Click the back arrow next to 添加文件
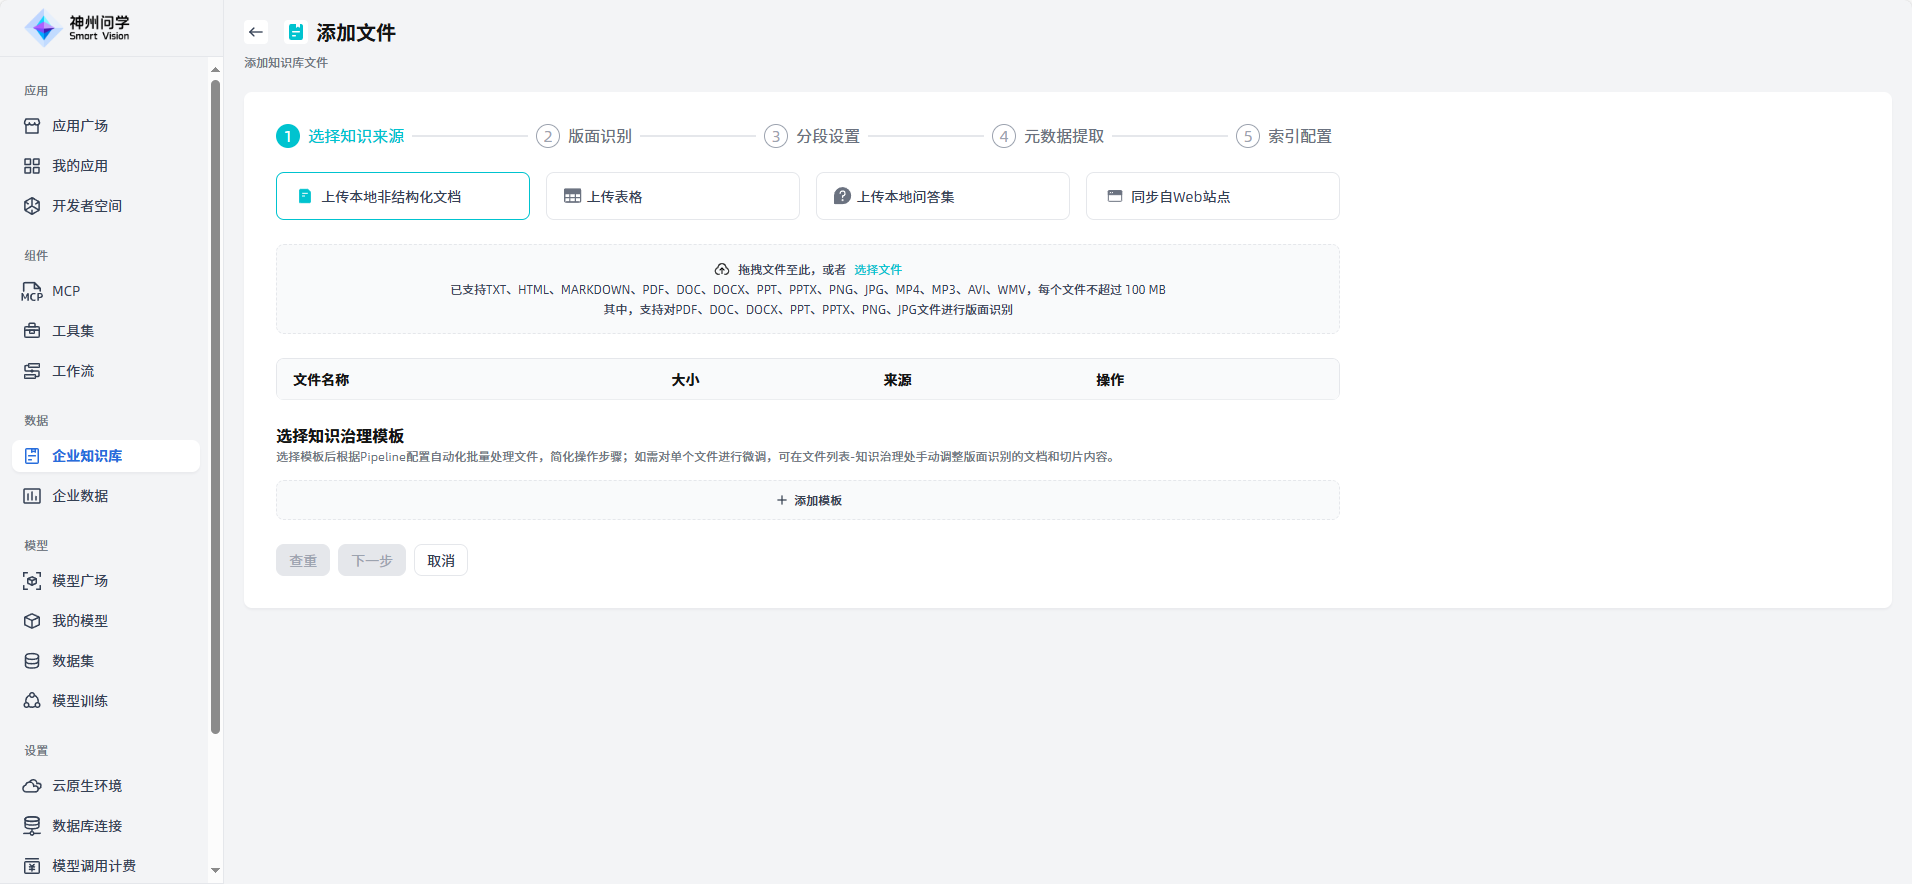Screen dimensions: 1912x884 coord(256,32)
